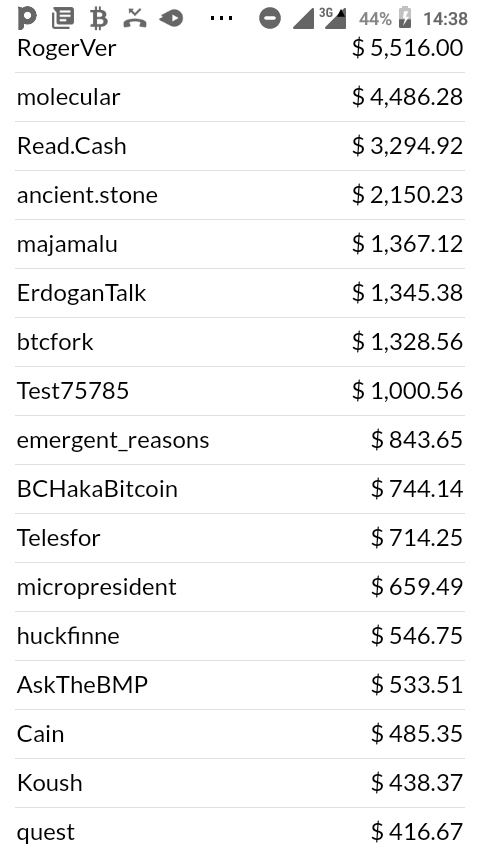Select BCHakaBitcoin in the list
The width and height of the screenshot is (480, 854).
click(240, 489)
